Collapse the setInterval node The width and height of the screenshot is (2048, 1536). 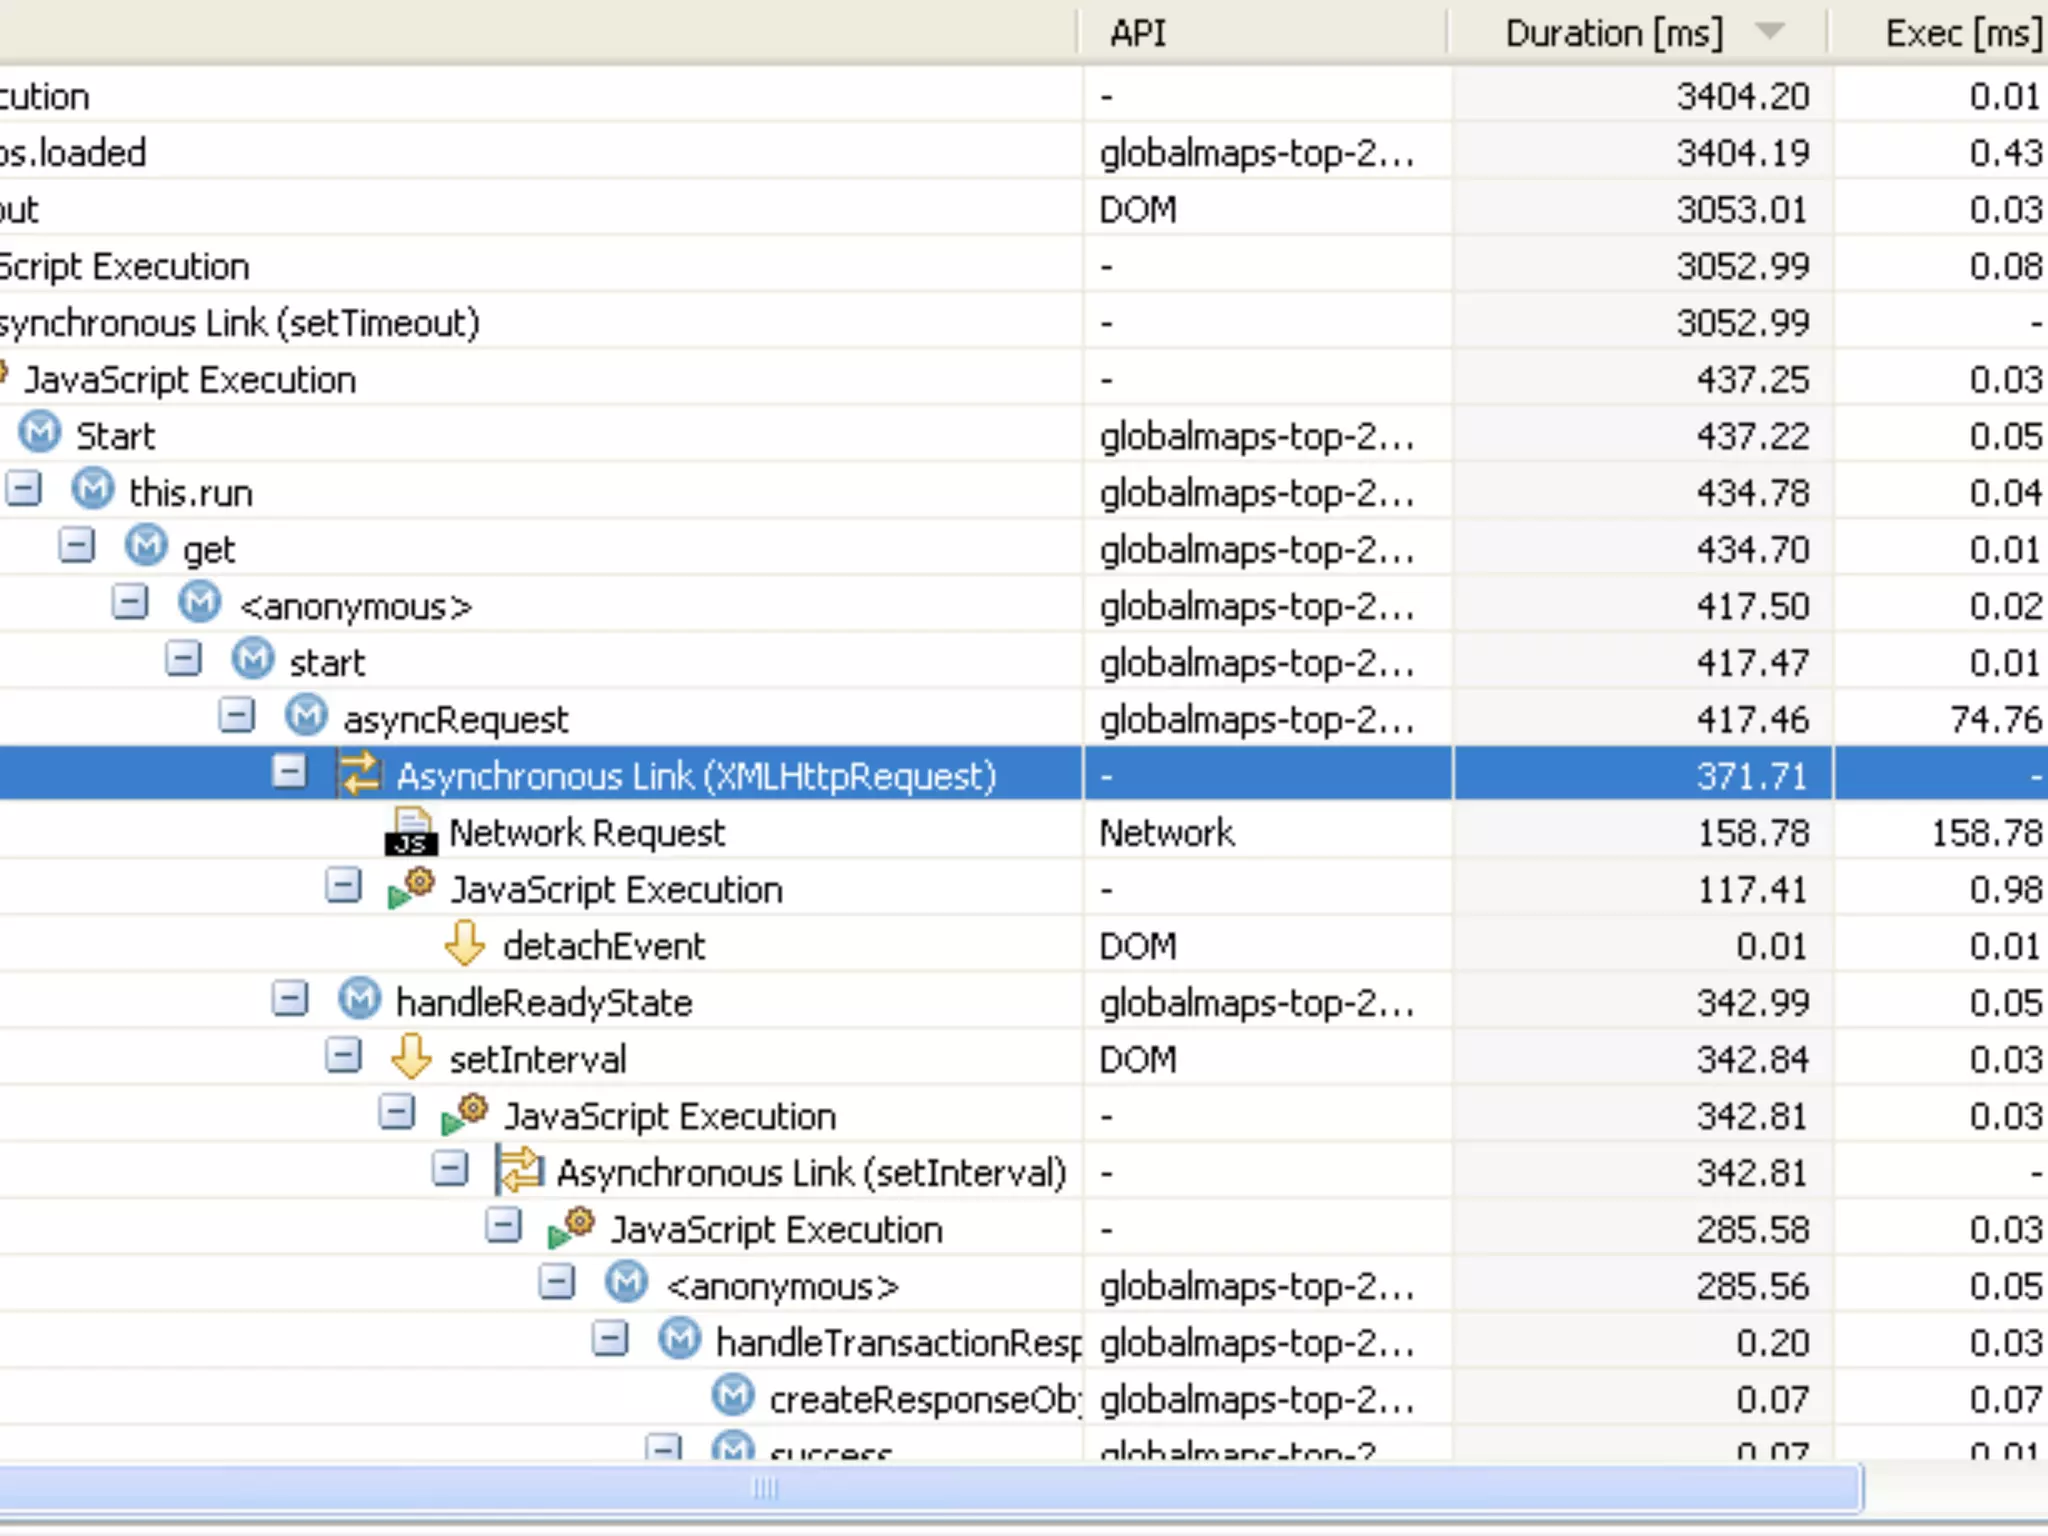[x=343, y=1055]
